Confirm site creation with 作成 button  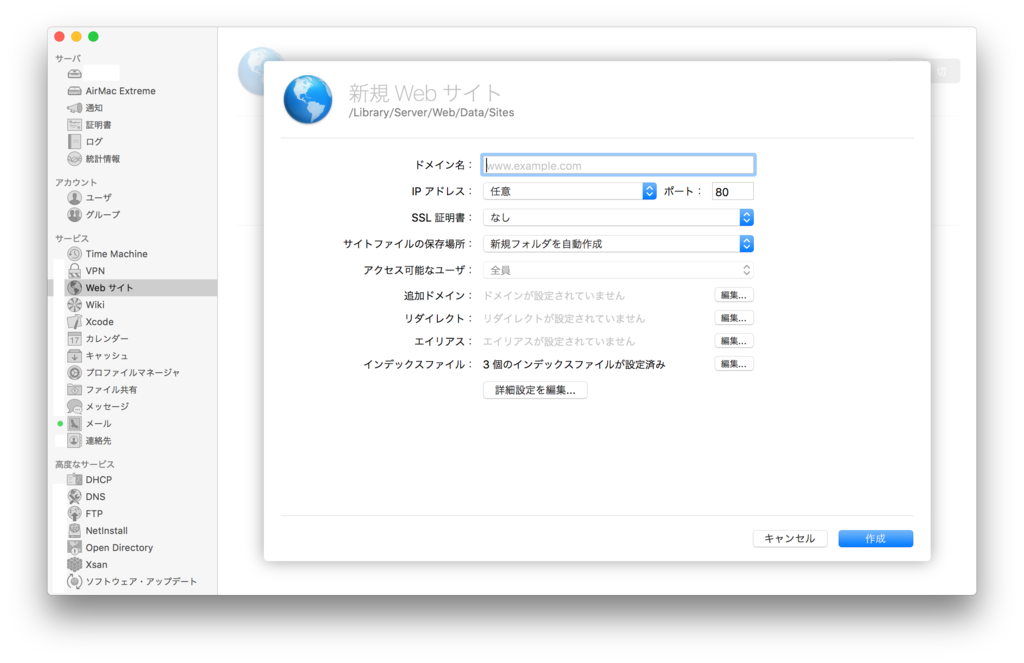point(875,538)
